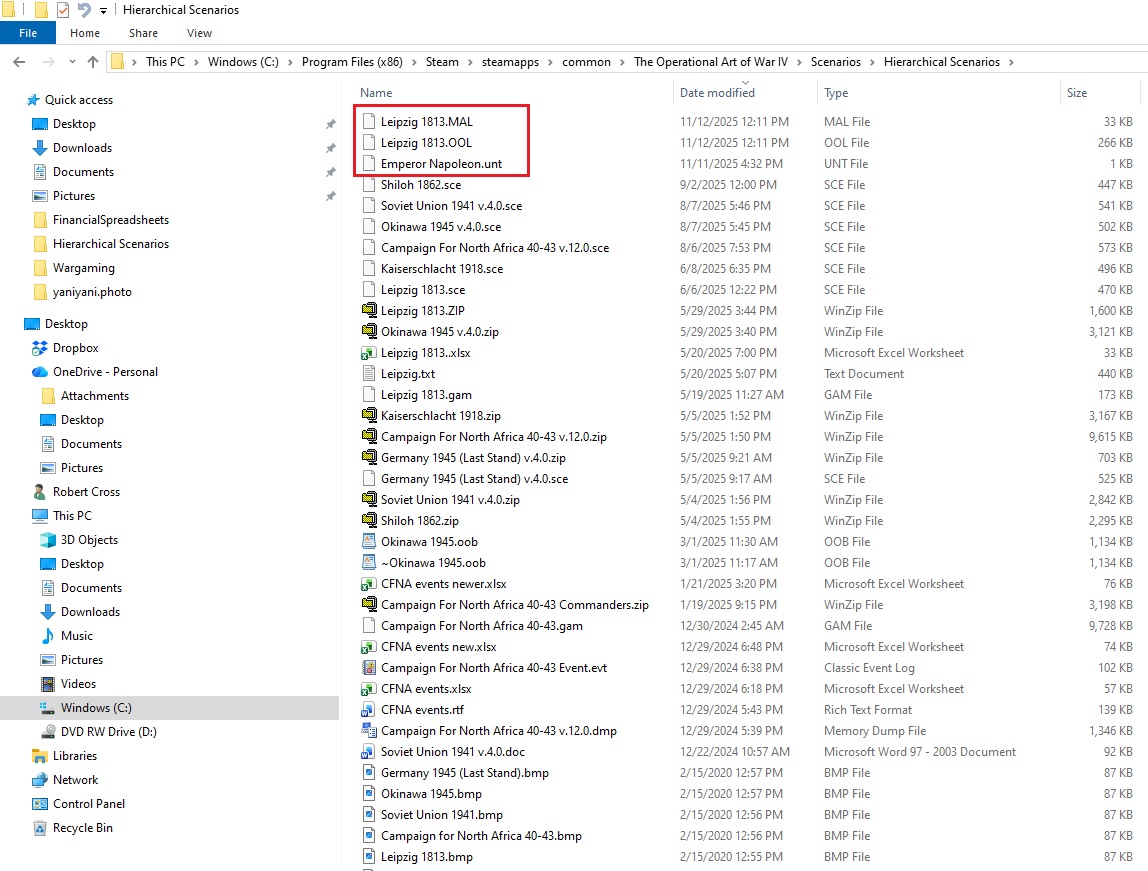This screenshot has width=1148, height=871.
Task: Select Campaign For North Africa 40-43 v.12.0.dmp icon
Action: click(369, 730)
